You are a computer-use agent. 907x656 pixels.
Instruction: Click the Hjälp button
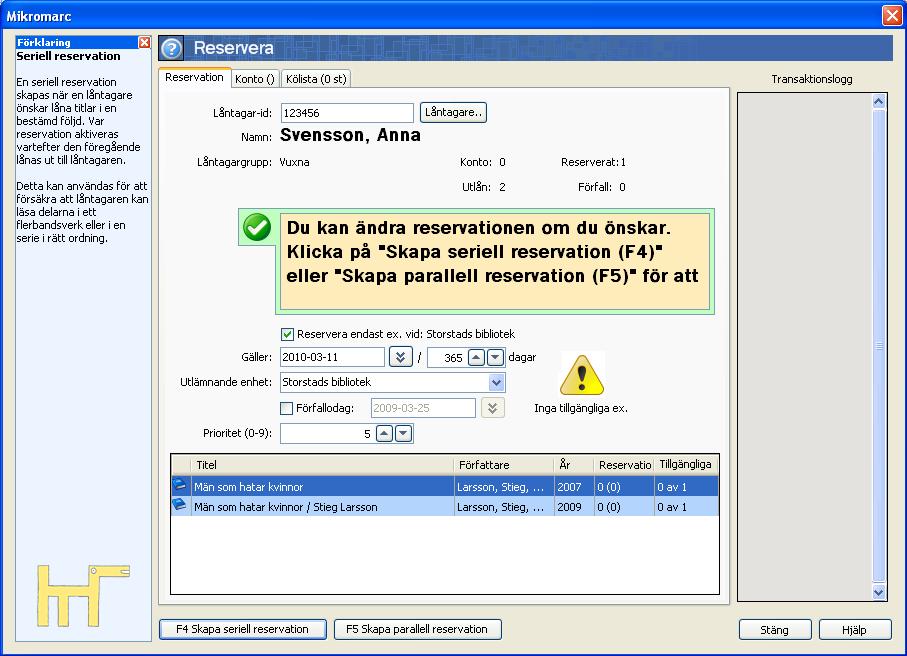(x=854, y=630)
